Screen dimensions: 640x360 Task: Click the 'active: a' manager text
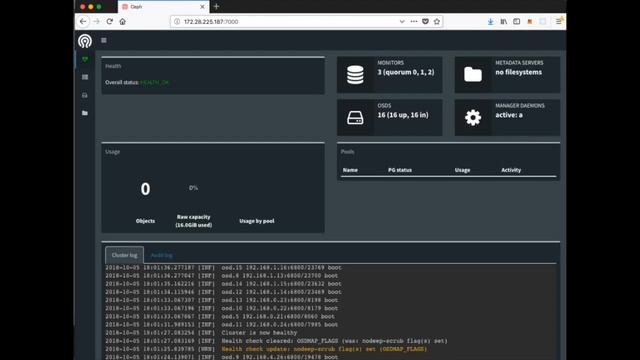point(509,115)
